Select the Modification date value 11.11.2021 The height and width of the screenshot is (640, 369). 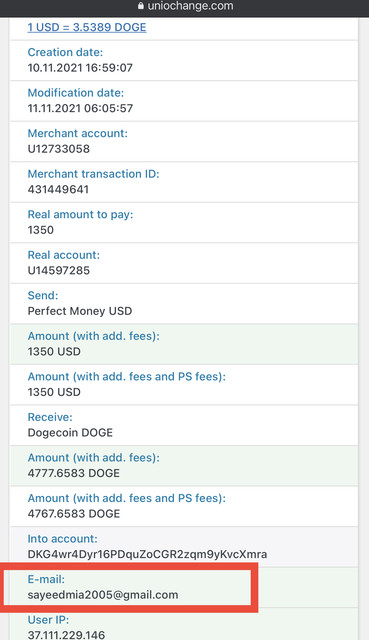[55, 108]
